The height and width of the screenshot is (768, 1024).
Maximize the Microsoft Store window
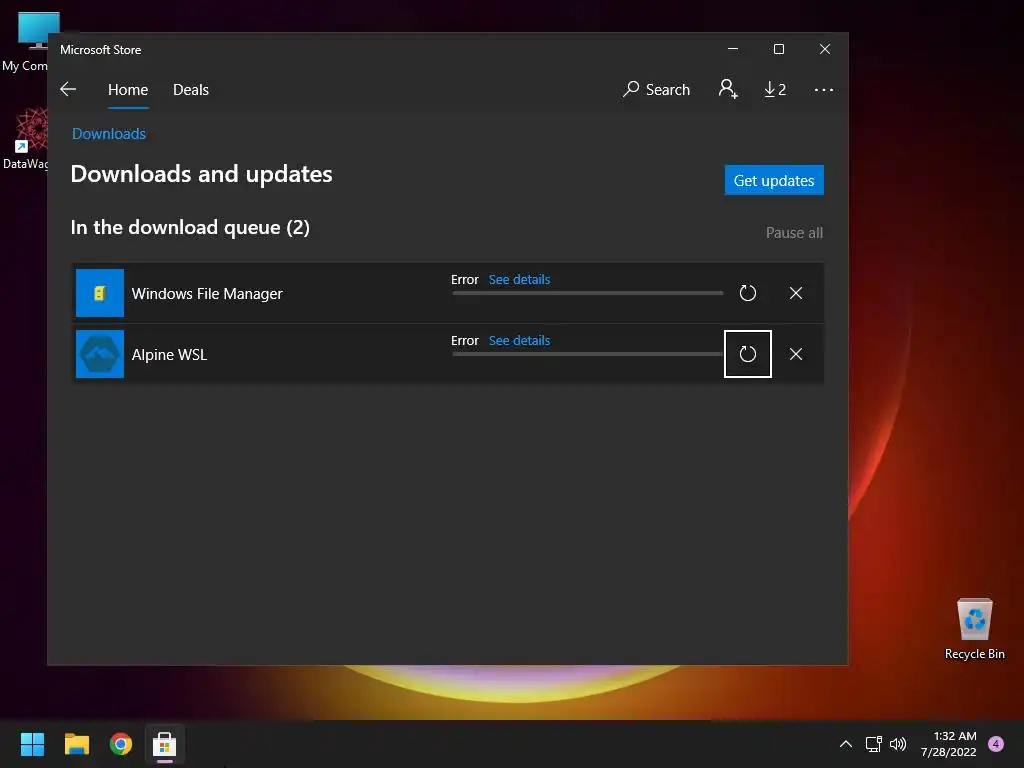(x=778, y=49)
